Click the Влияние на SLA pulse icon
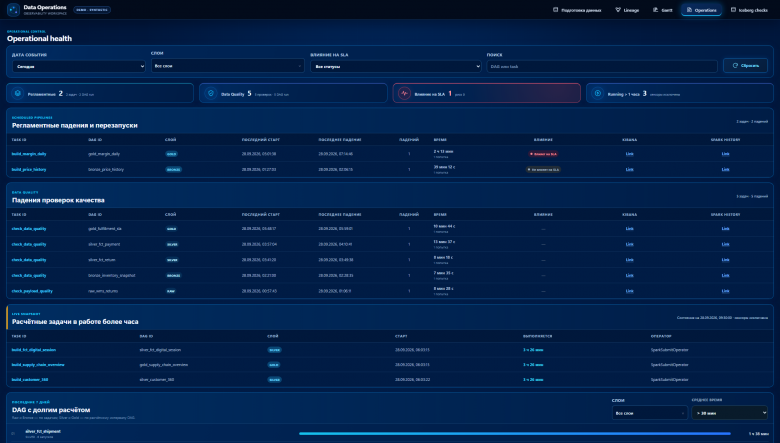Viewport: 780px width, 443px height. point(404,93)
